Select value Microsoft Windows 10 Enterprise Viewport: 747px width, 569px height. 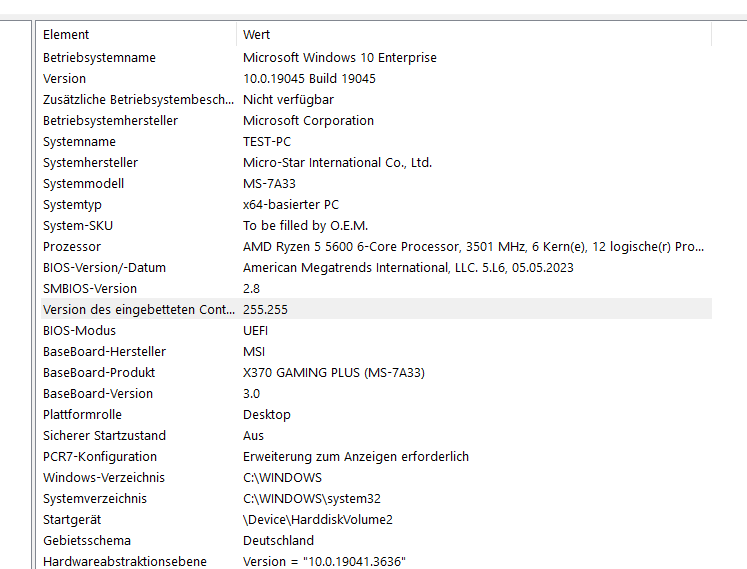(340, 58)
